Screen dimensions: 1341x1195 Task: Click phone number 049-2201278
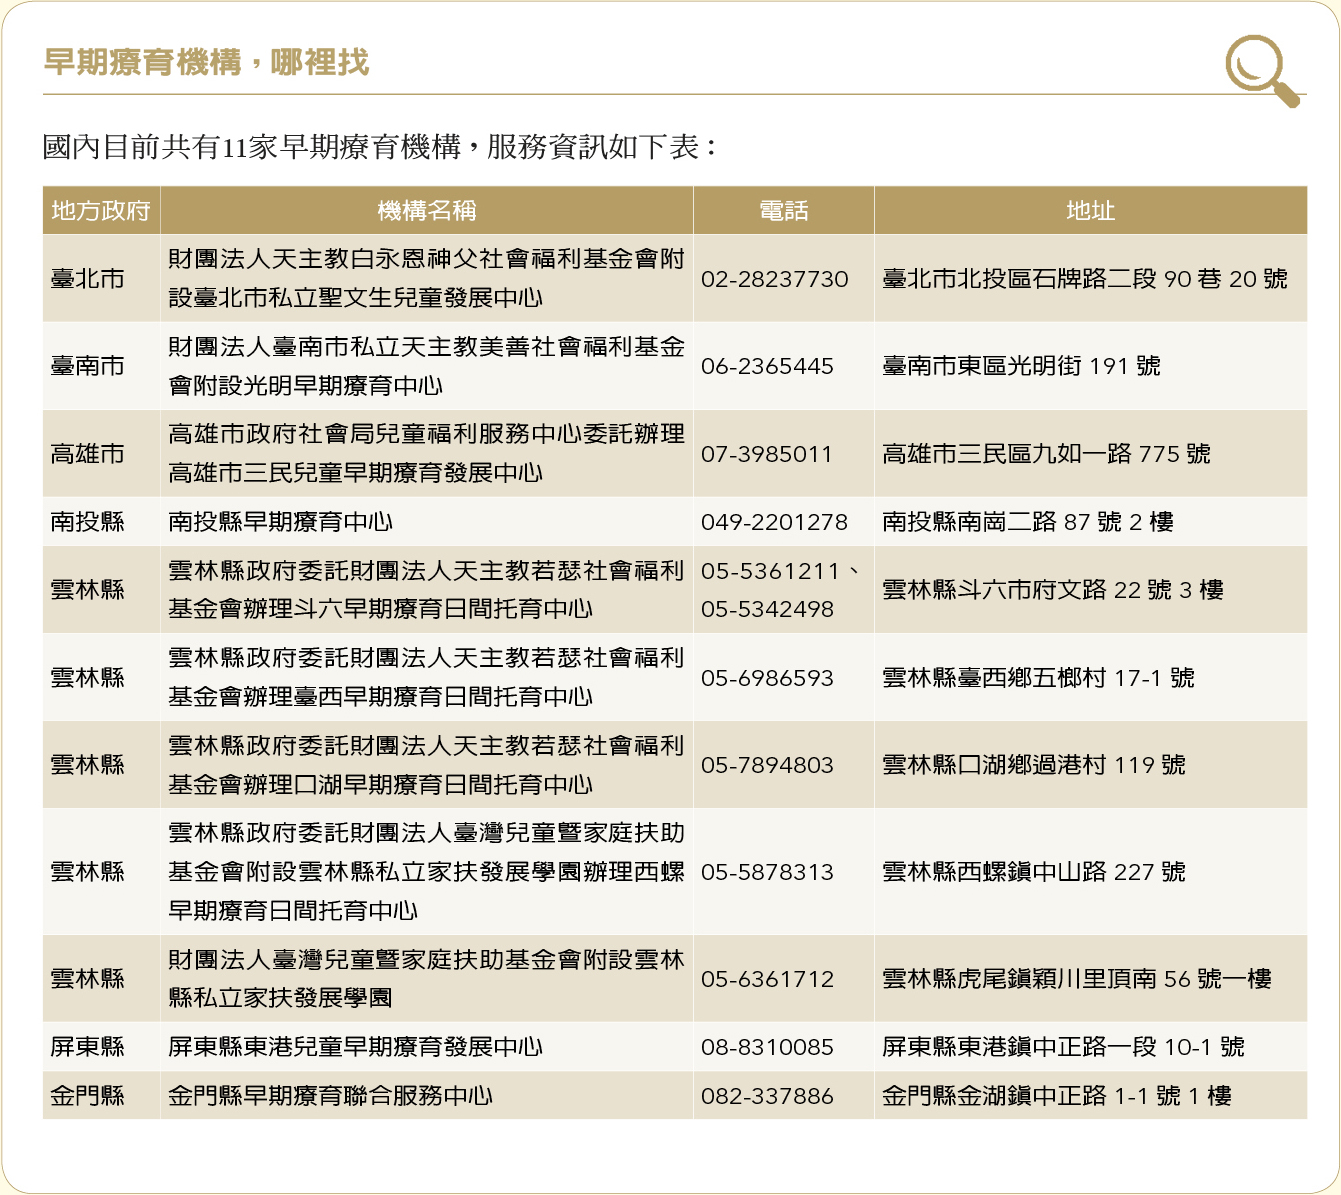(774, 522)
